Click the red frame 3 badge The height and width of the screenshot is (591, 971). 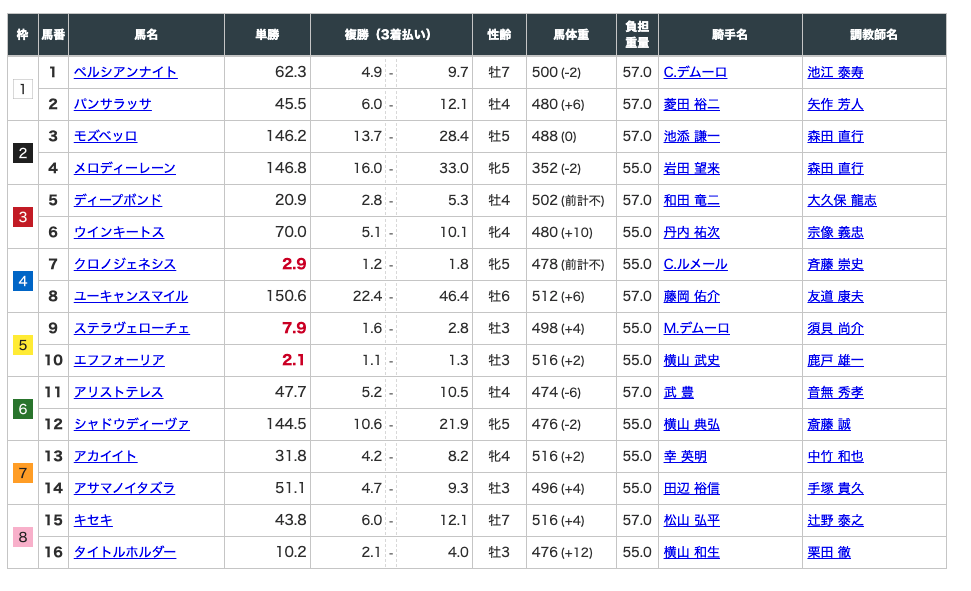(23, 216)
